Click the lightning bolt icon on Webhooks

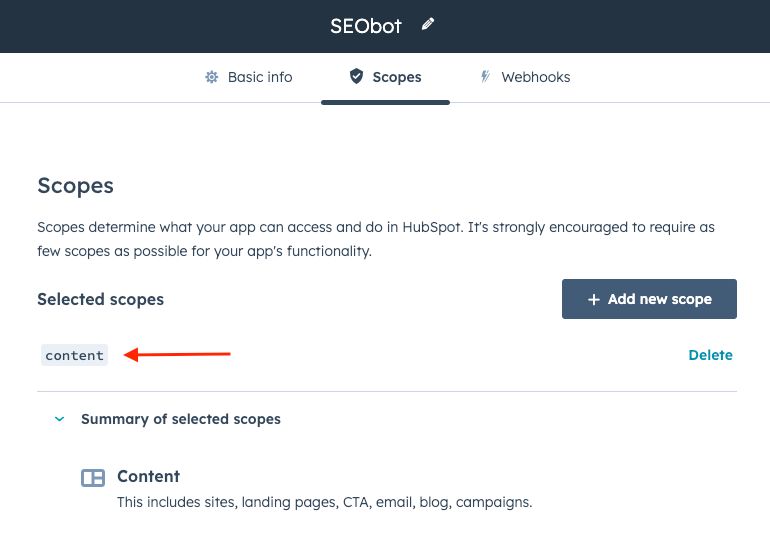pos(485,77)
